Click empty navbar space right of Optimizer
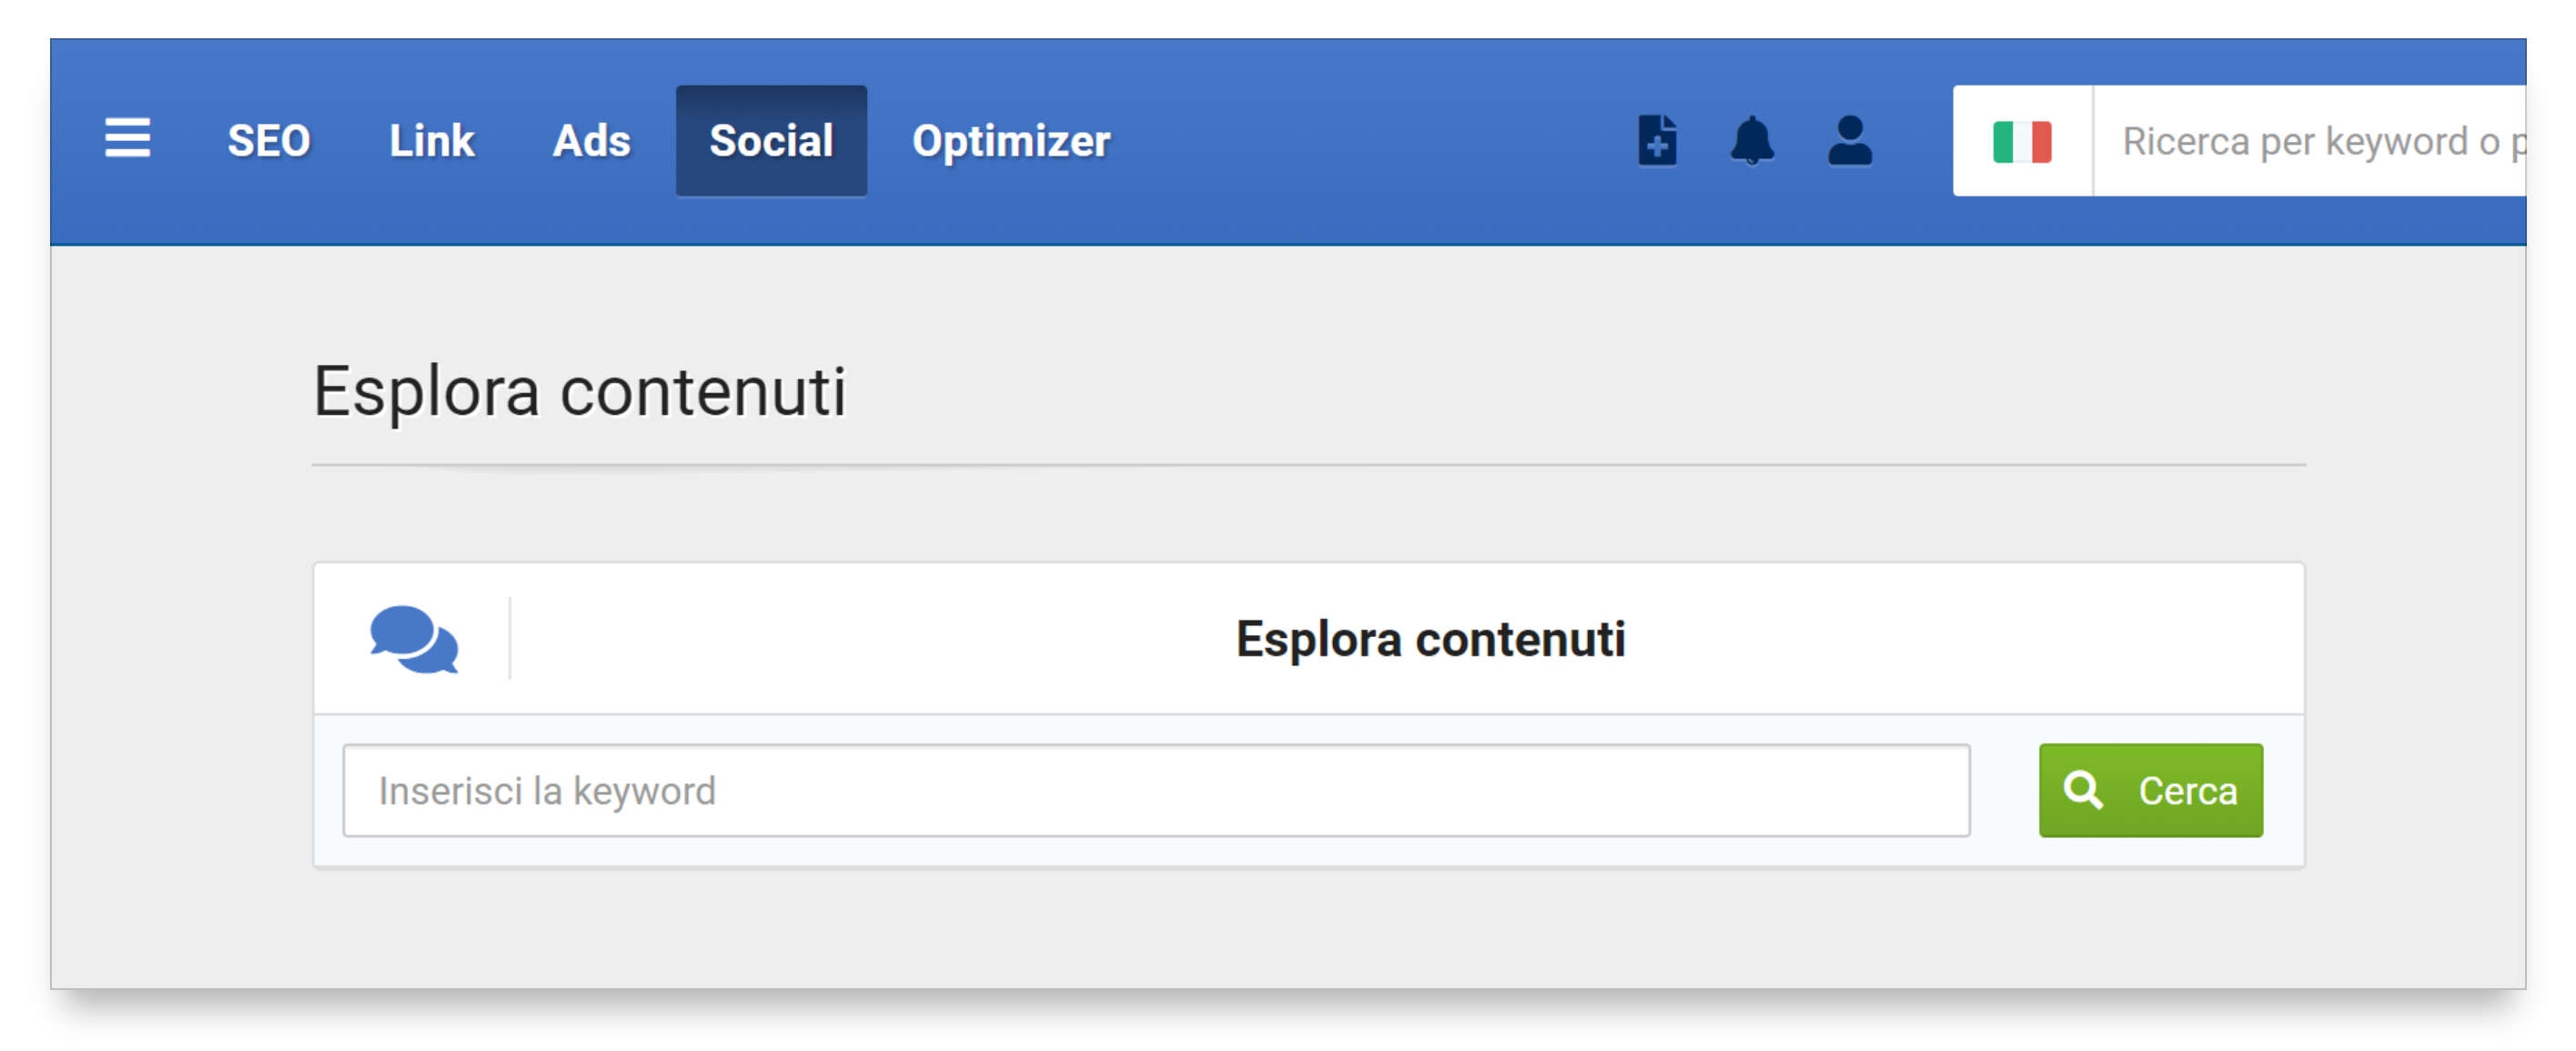Viewport: 2576px width, 1051px height. [1370, 141]
